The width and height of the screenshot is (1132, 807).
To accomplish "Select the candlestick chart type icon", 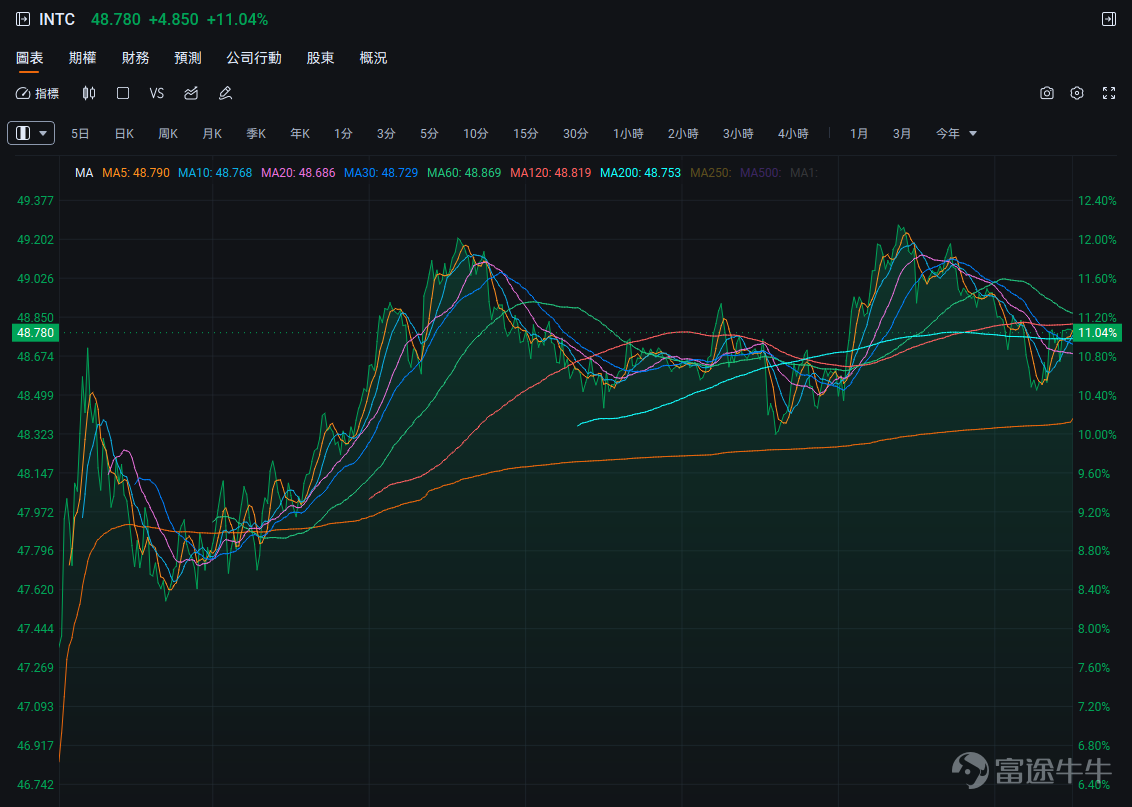I will (x=89, y=93).
